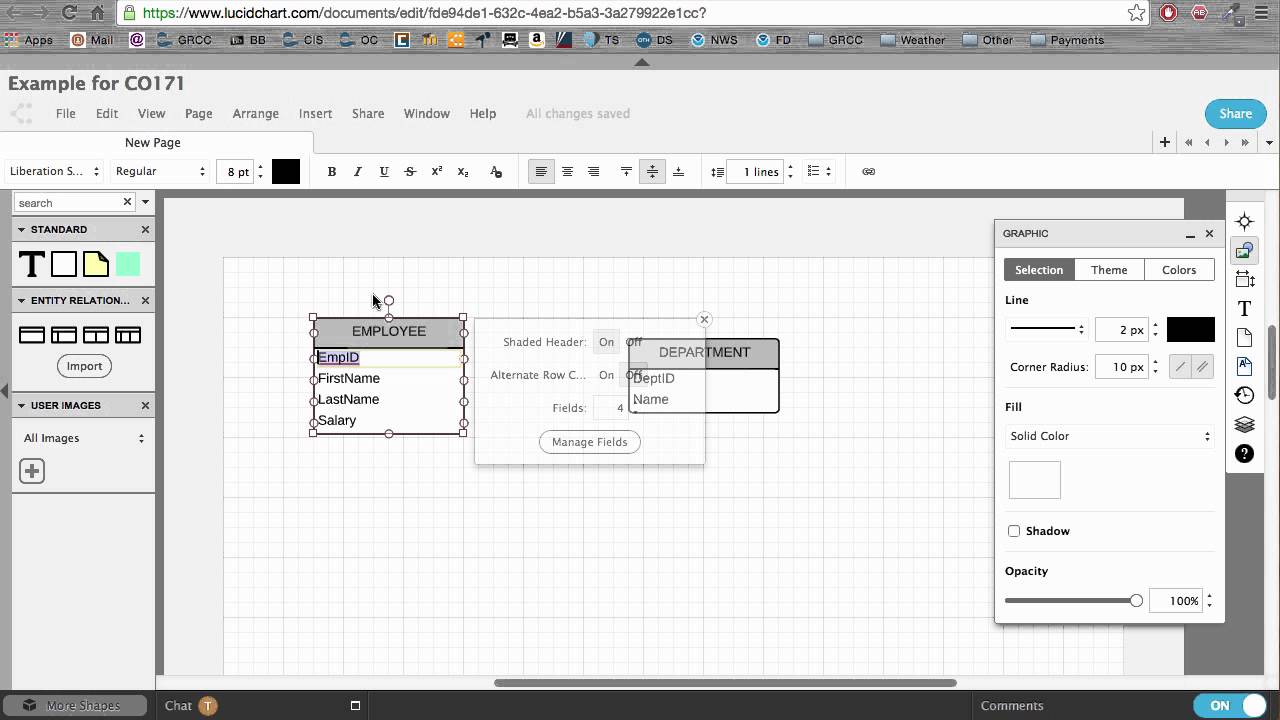Collapse the Standard shapes section
The width and height of the screenshot is (1280, 720).
point(22,229)
